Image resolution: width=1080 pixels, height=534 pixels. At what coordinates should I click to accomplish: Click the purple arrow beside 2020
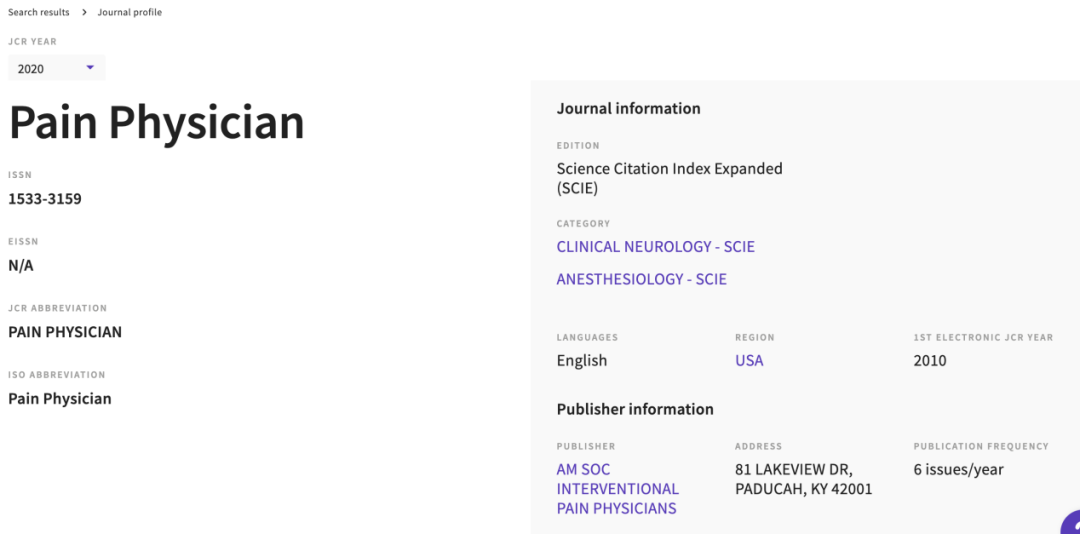click(90, 68)
